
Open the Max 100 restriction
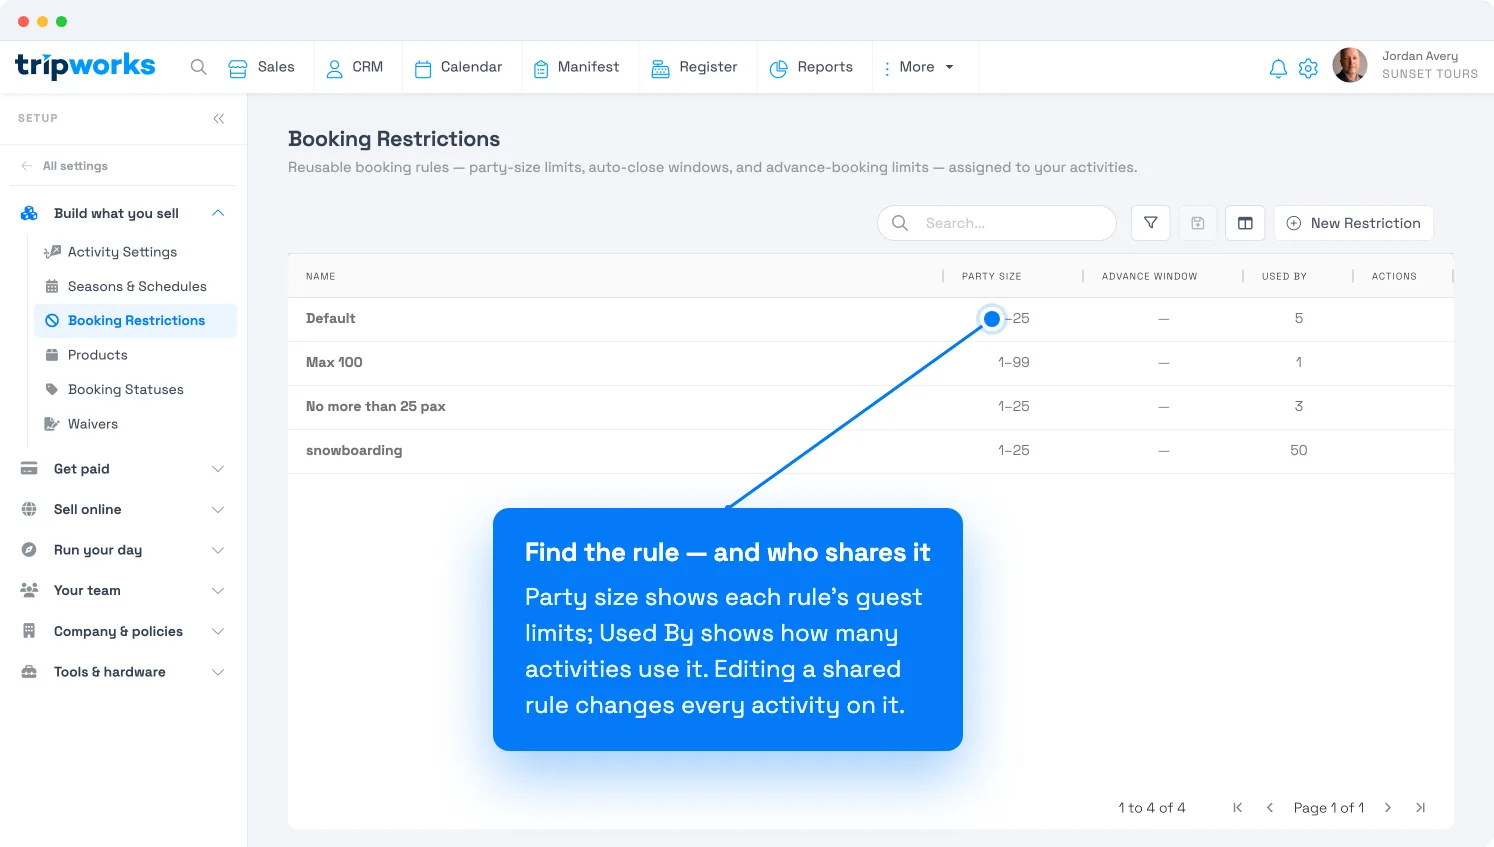click(x=870, y=363)
